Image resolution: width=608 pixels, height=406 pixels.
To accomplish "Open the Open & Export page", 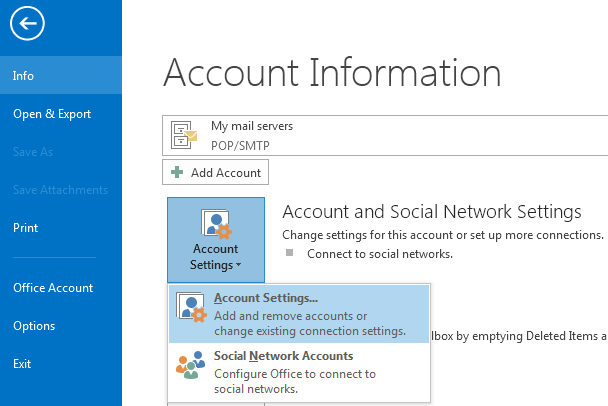I will [61, 114].
